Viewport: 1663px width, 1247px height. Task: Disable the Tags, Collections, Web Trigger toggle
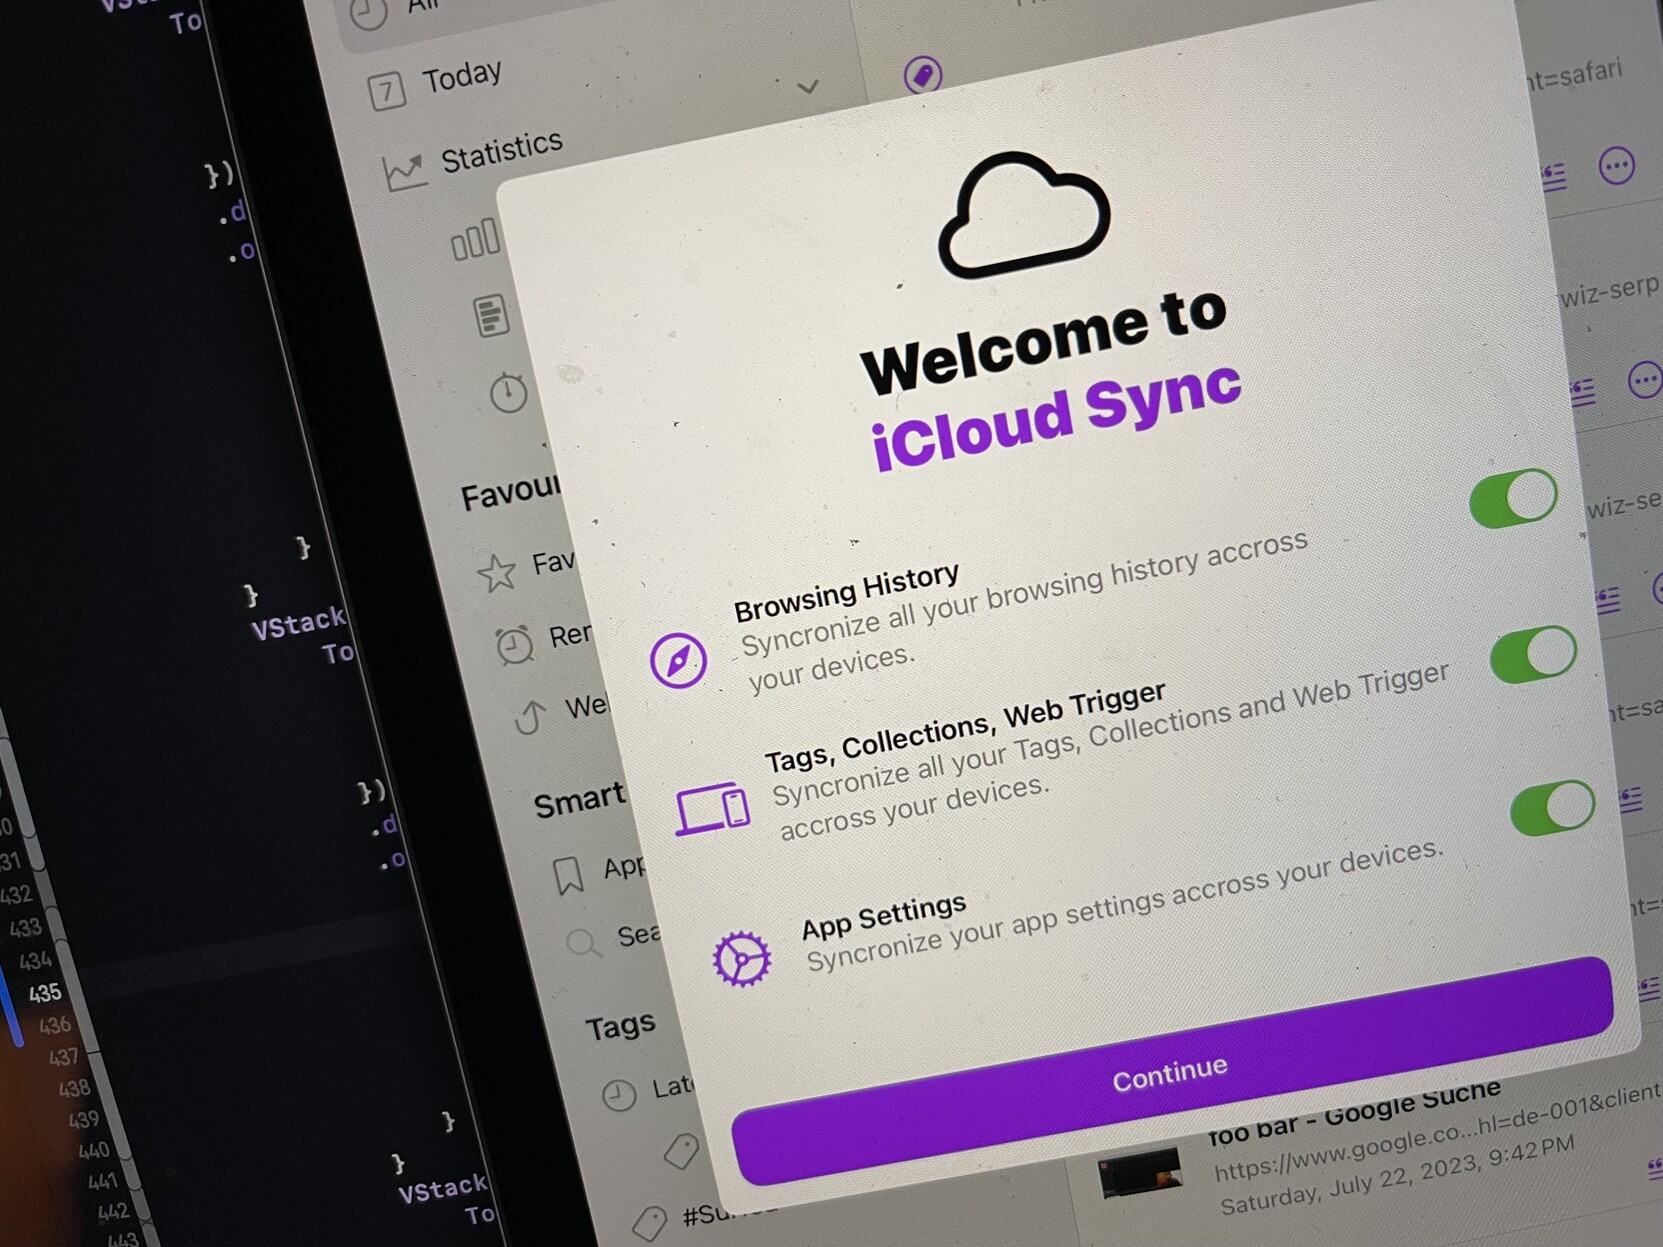[x=1533, y=655]
